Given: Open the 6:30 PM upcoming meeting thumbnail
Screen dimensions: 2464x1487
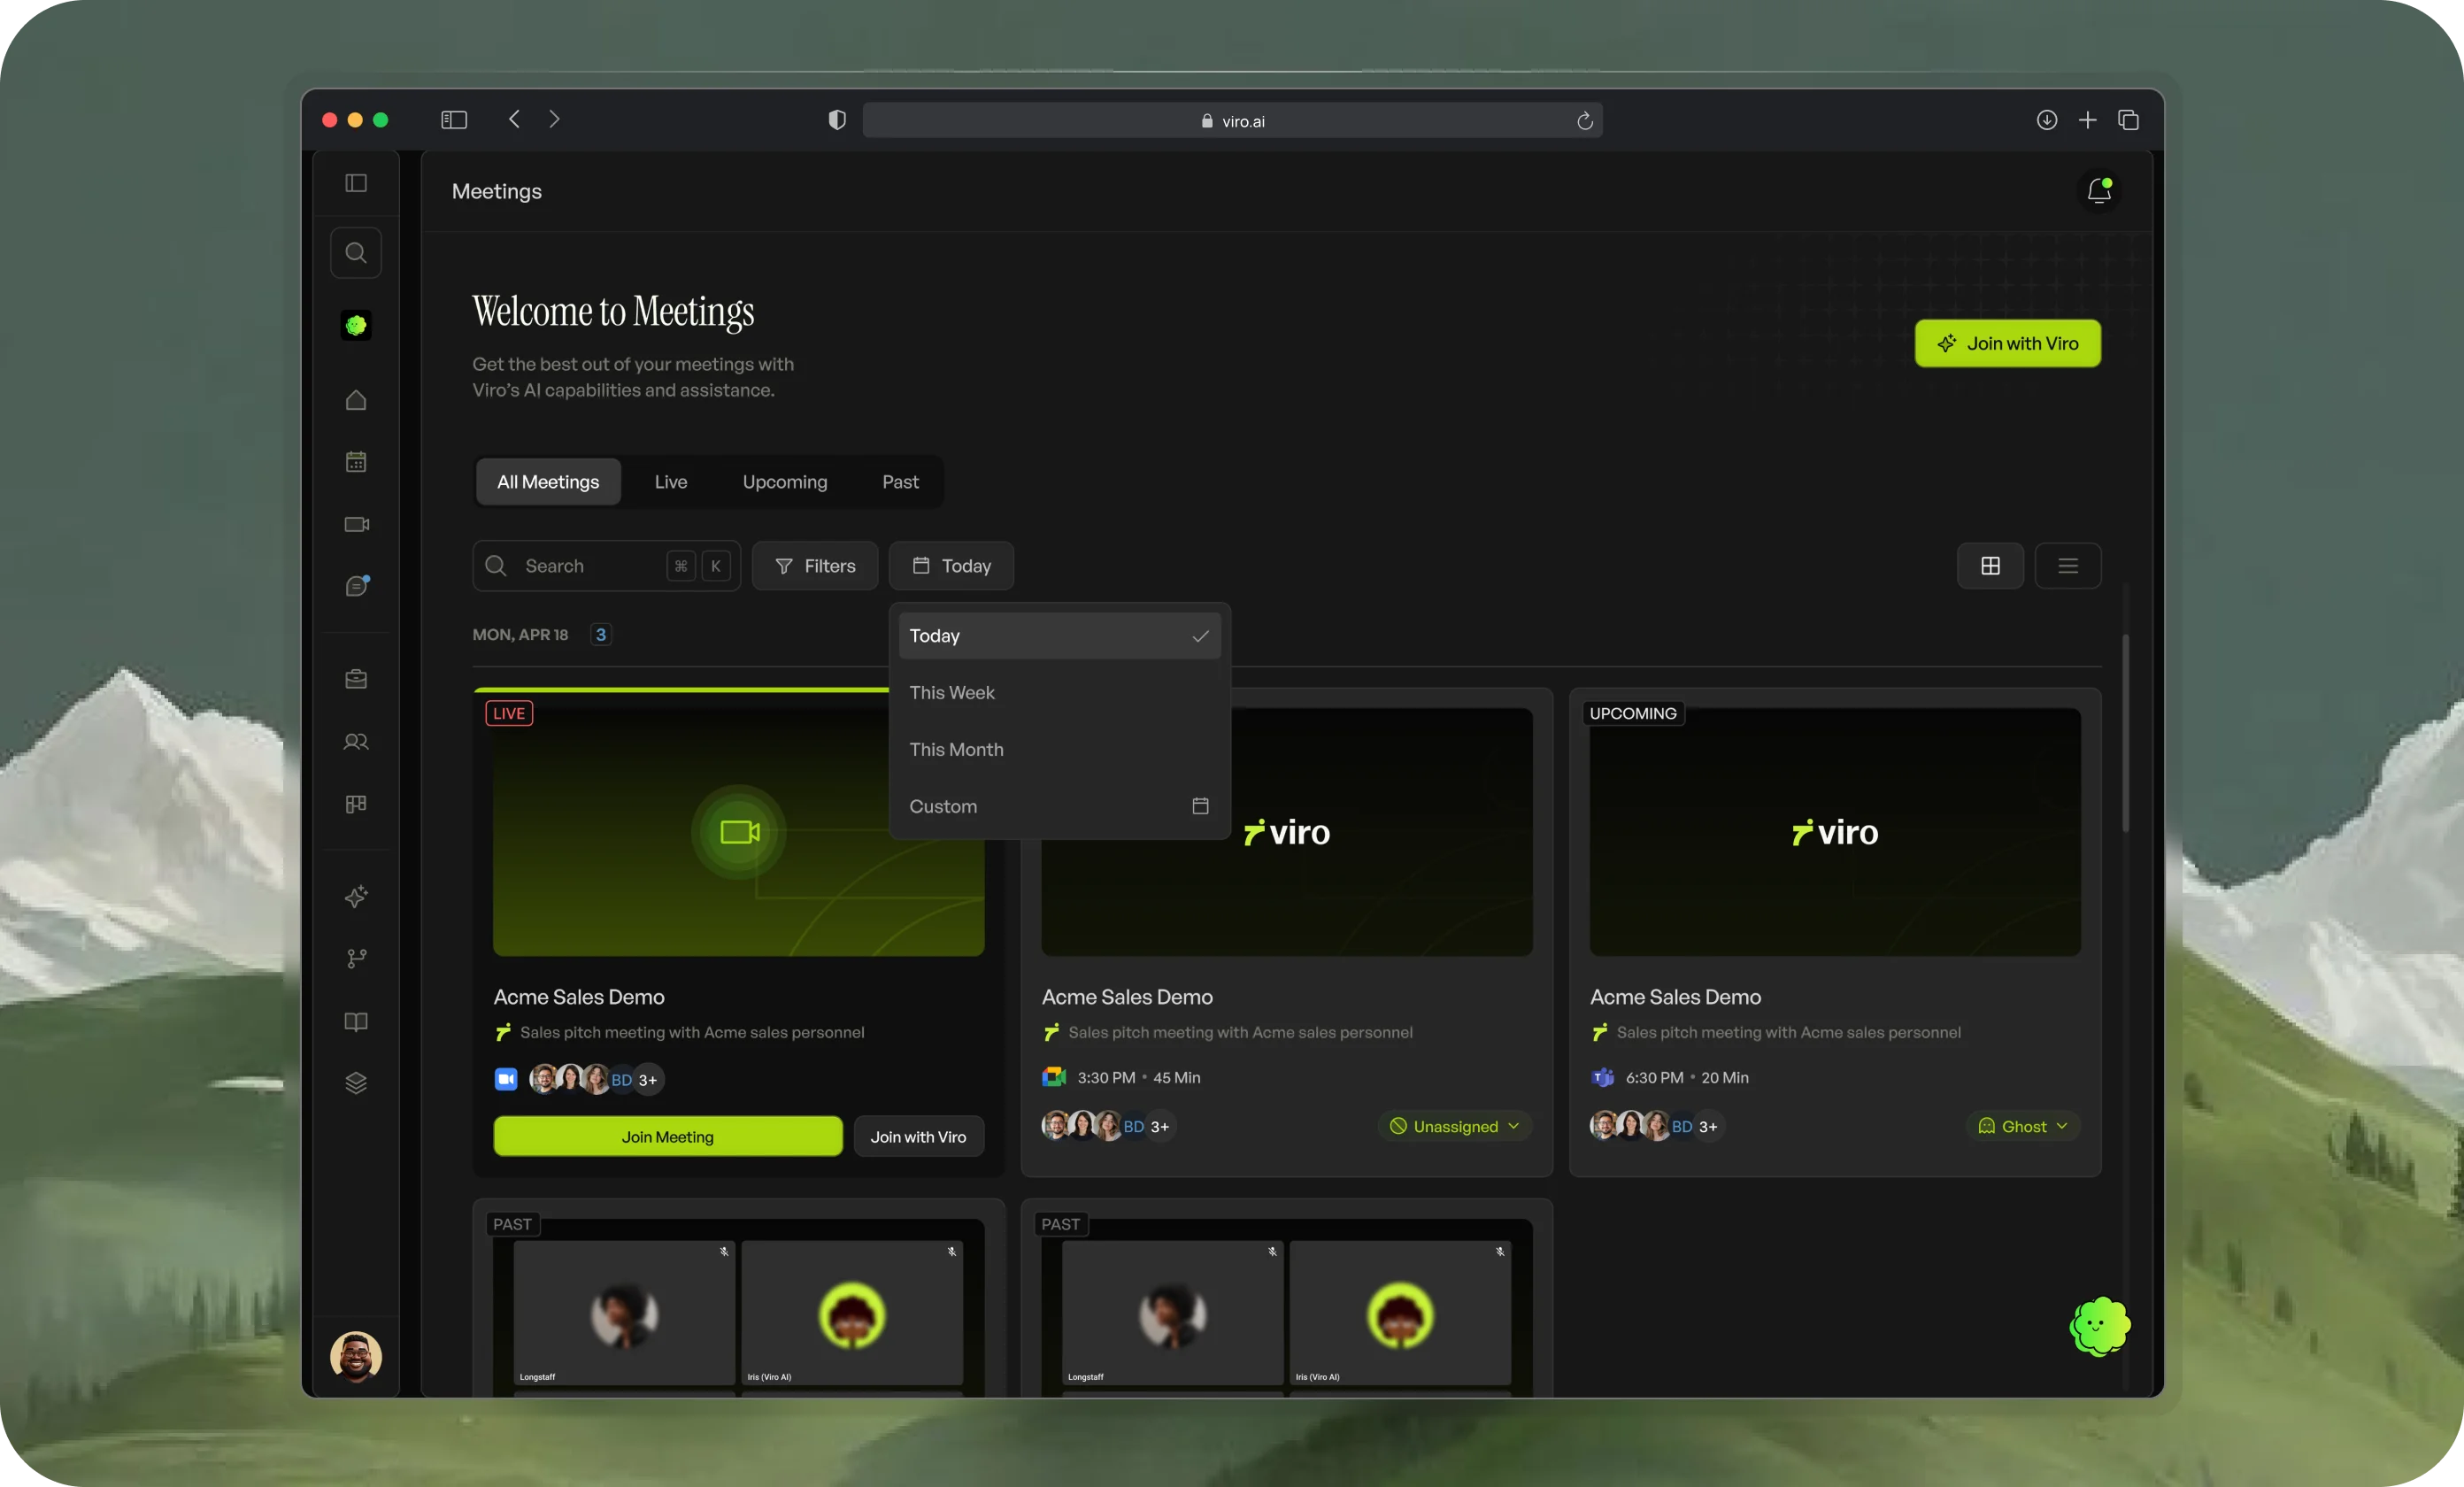Looking at the screenshot, I should pyautogui.click(x=1835, y=832).
